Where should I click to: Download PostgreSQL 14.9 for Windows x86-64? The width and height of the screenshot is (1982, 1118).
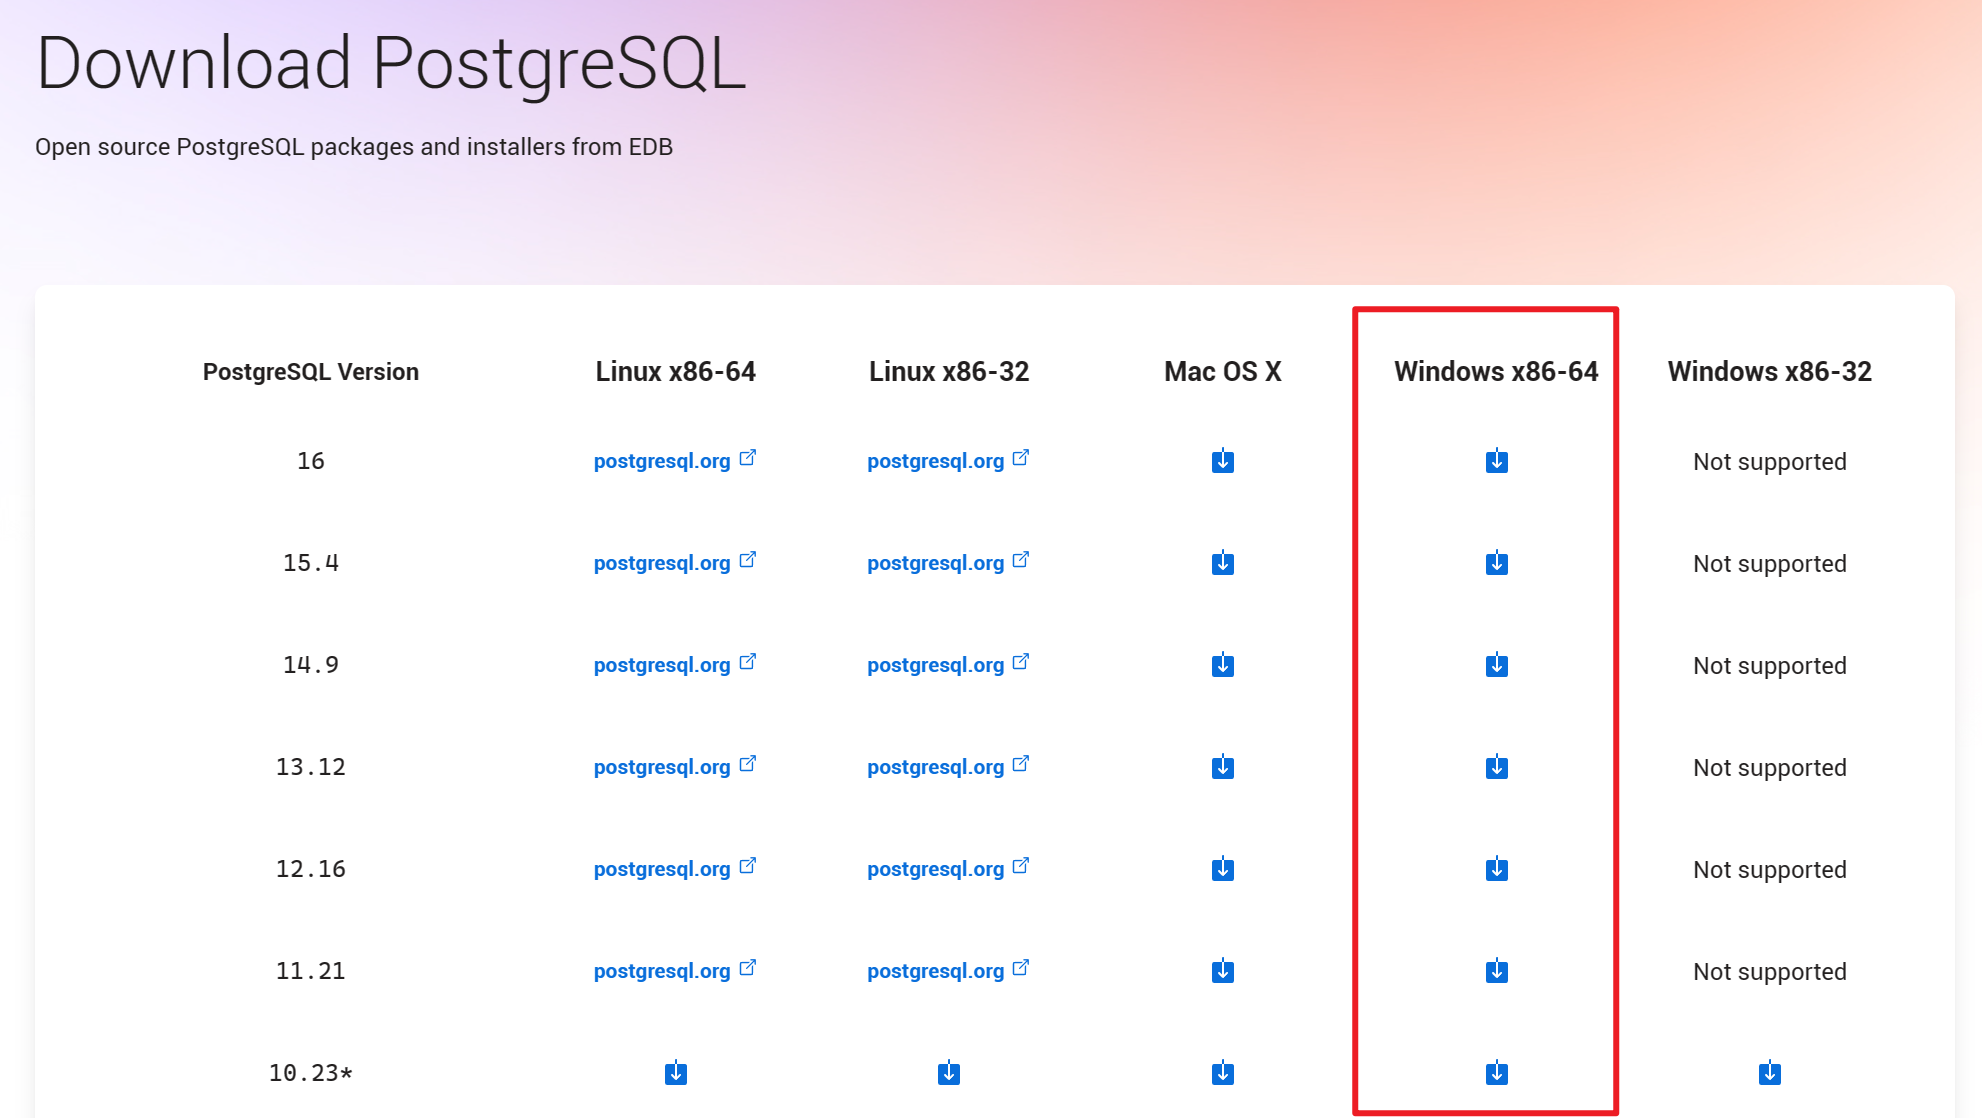click(x=1496, y=665)
